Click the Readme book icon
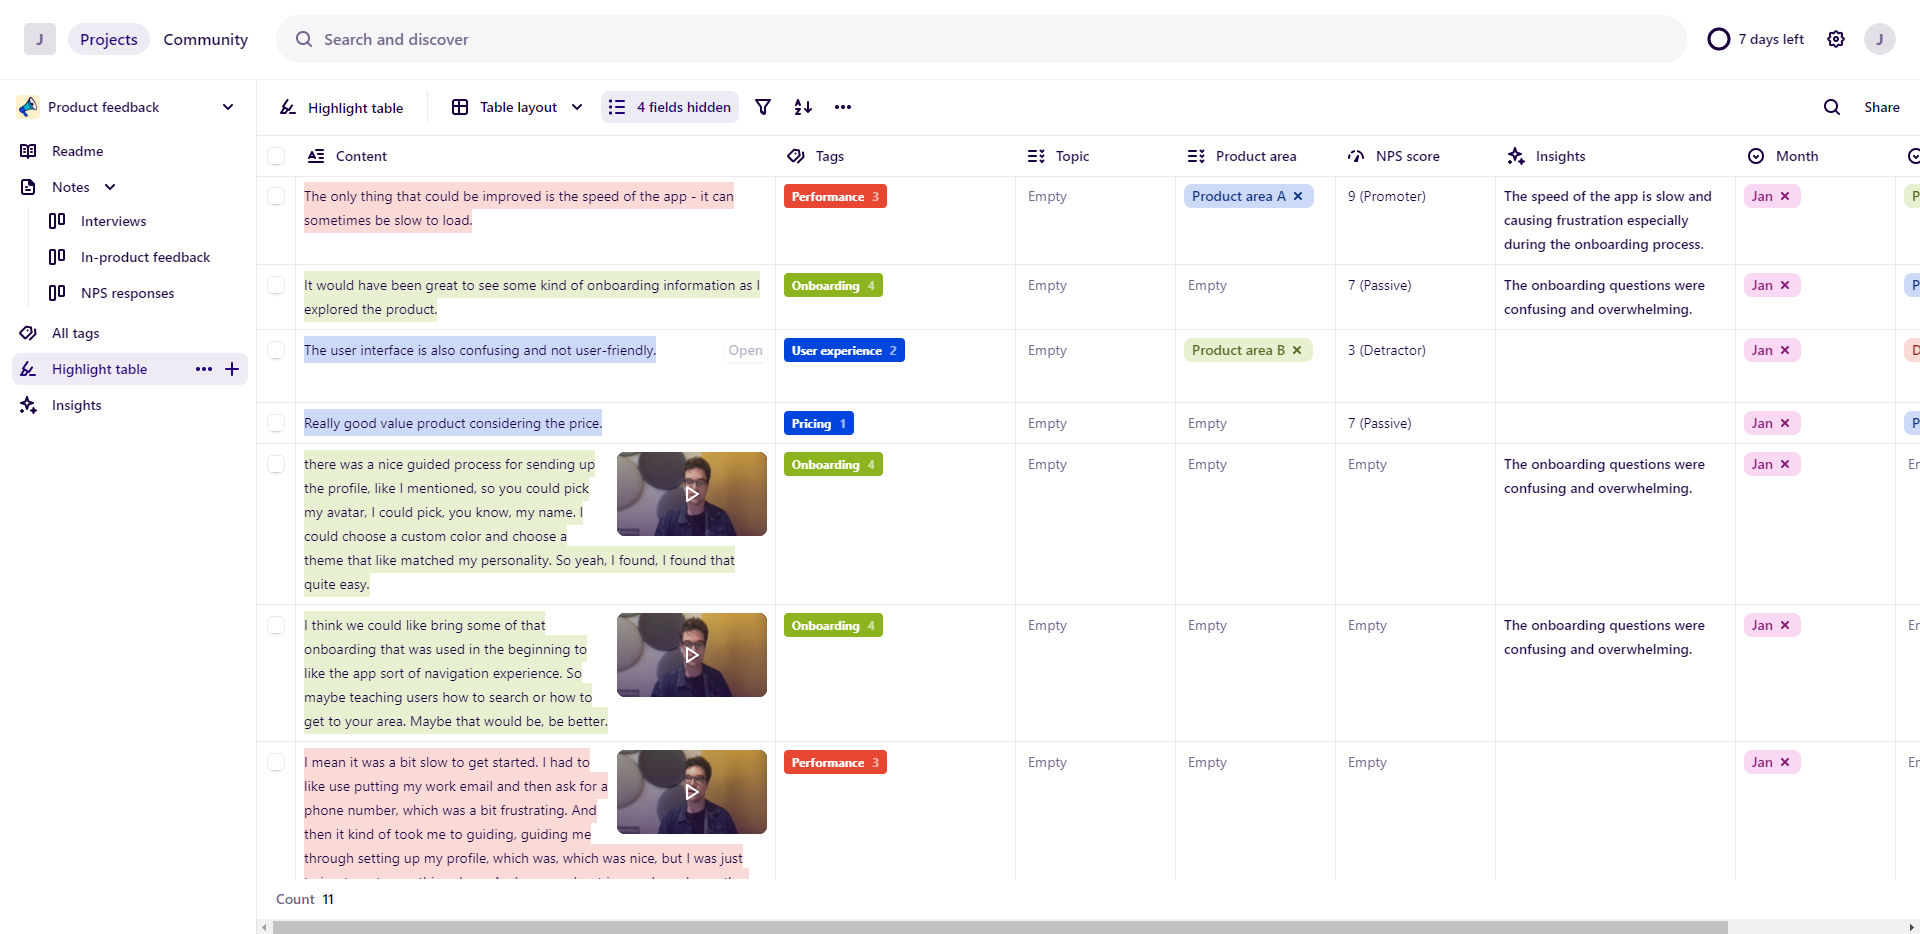1920x934 pixels. pyautogui.click(x=28, y=151)
